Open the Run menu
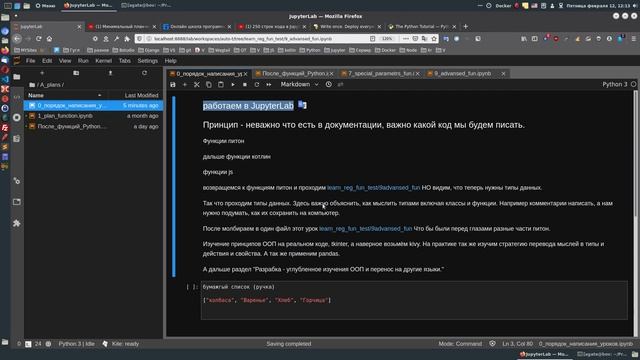640x360 pixels. 83,61
